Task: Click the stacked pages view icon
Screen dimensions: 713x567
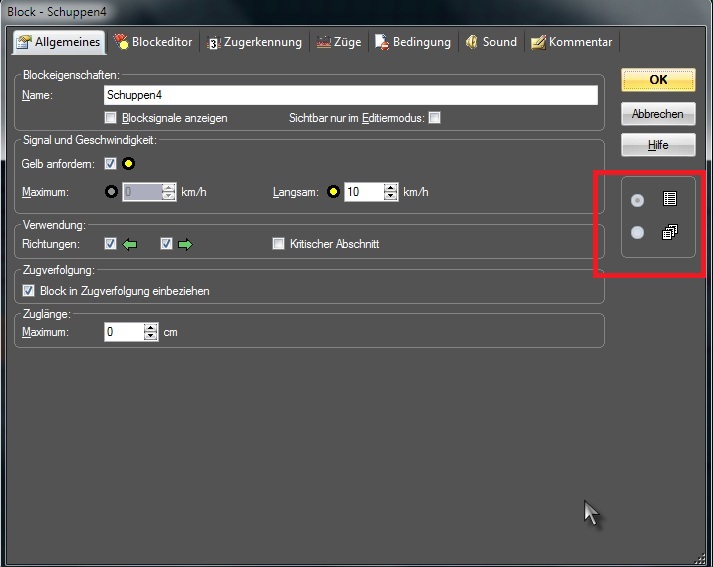Action: pyautogui.click(x=670, y=232)
